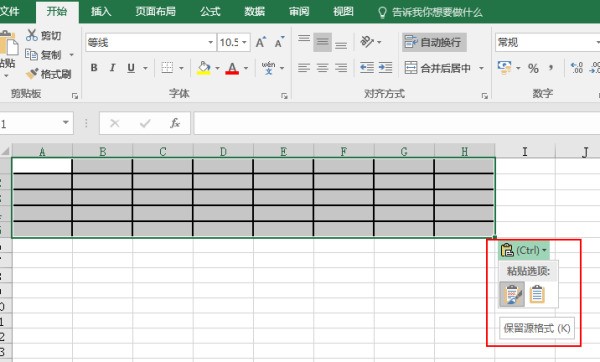
Task: Toggle Underline formatting
Action: tap(131, 68)
